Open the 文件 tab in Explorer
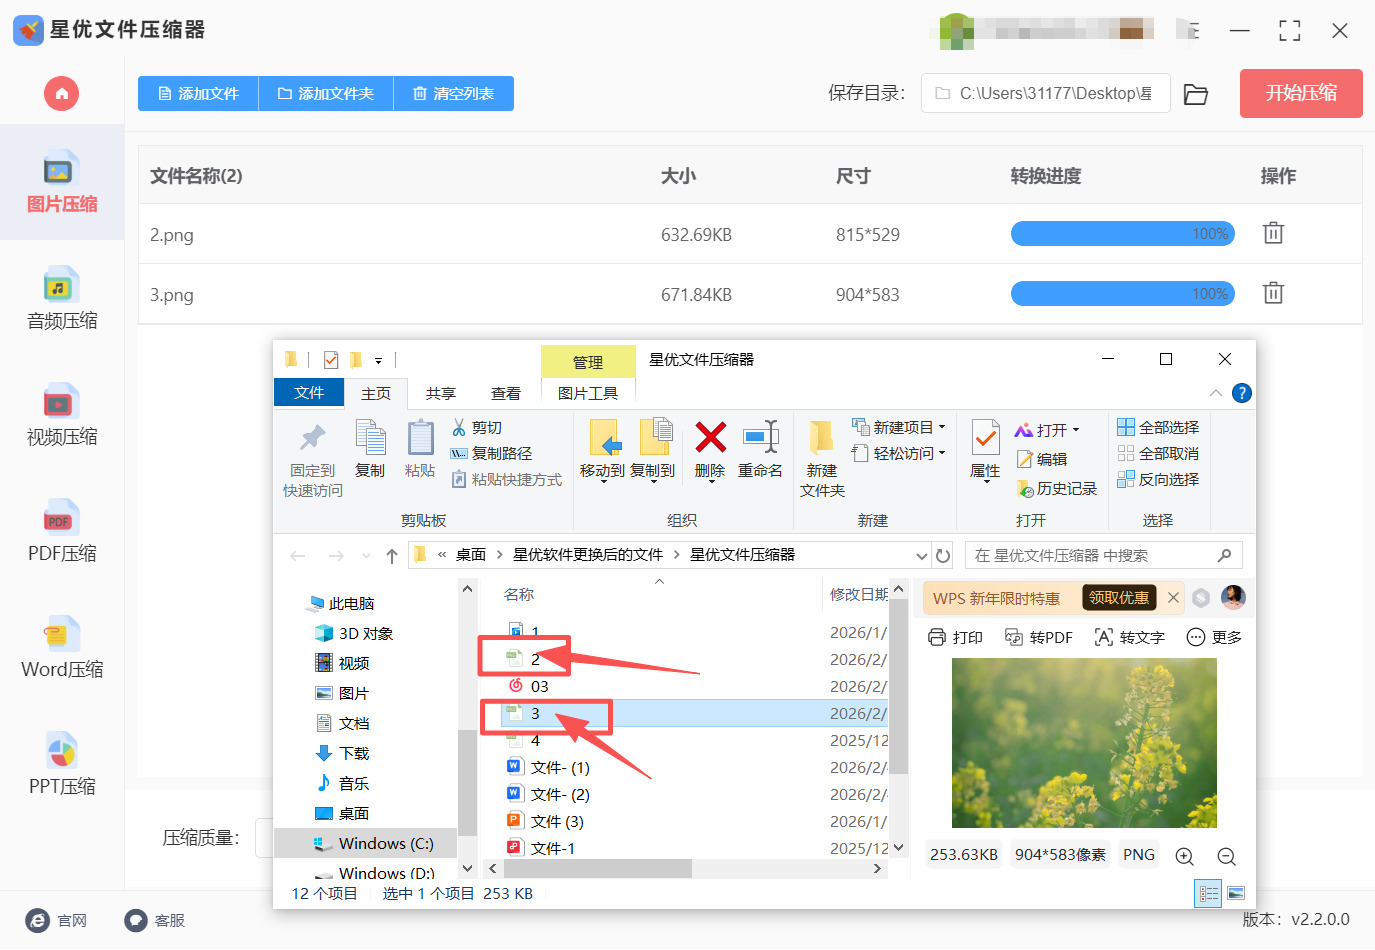The width and height of the screenshot is (1375, 950). coord(309,393)
